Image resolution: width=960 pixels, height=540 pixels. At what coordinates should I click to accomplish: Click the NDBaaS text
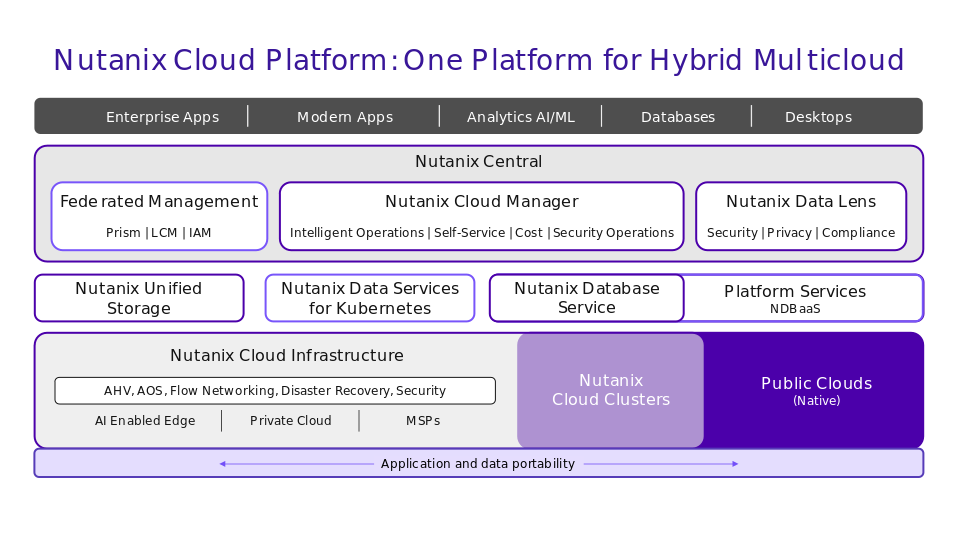(795, 309)
